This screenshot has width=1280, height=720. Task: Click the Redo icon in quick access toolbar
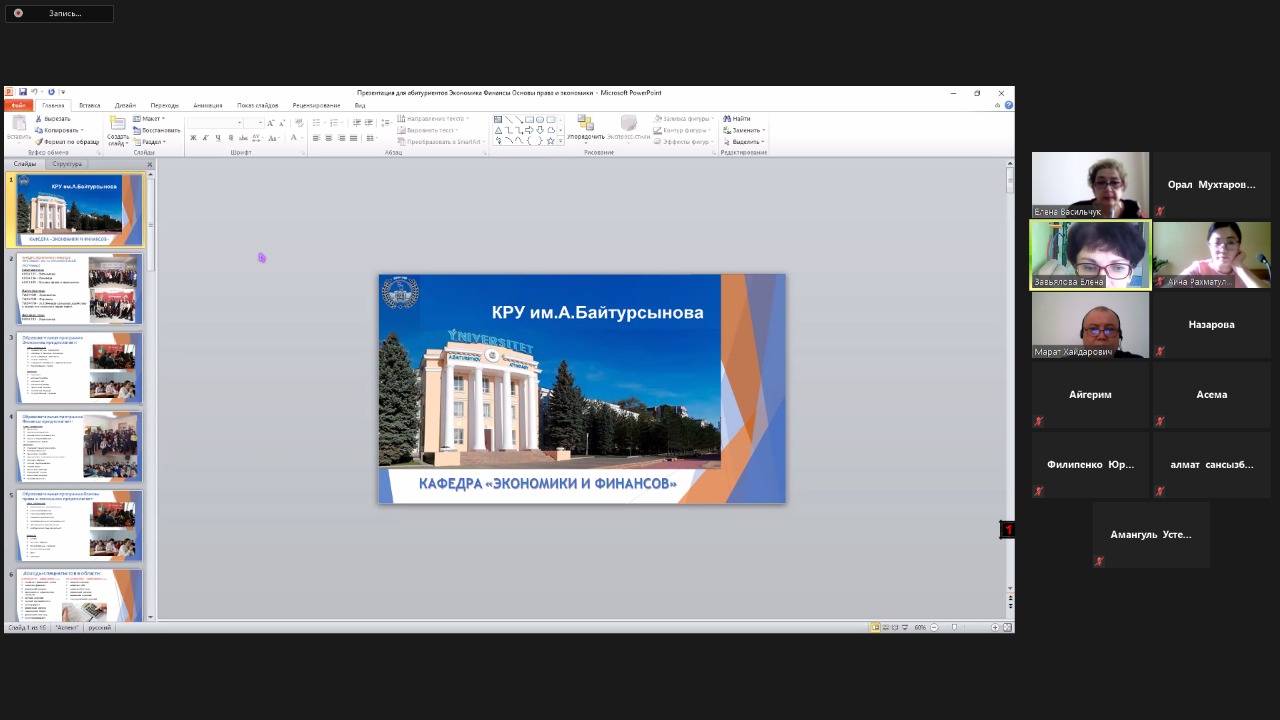click(x=51, y=92)
